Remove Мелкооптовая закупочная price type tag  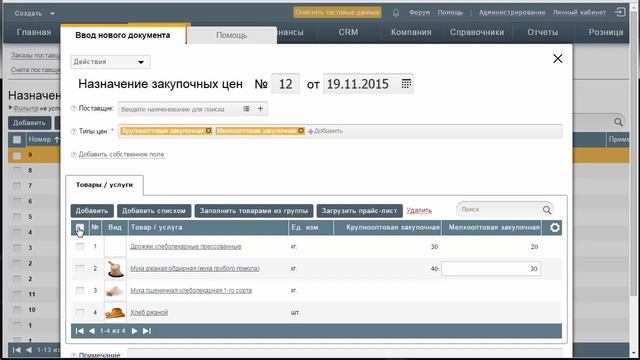tap(301, 131)
